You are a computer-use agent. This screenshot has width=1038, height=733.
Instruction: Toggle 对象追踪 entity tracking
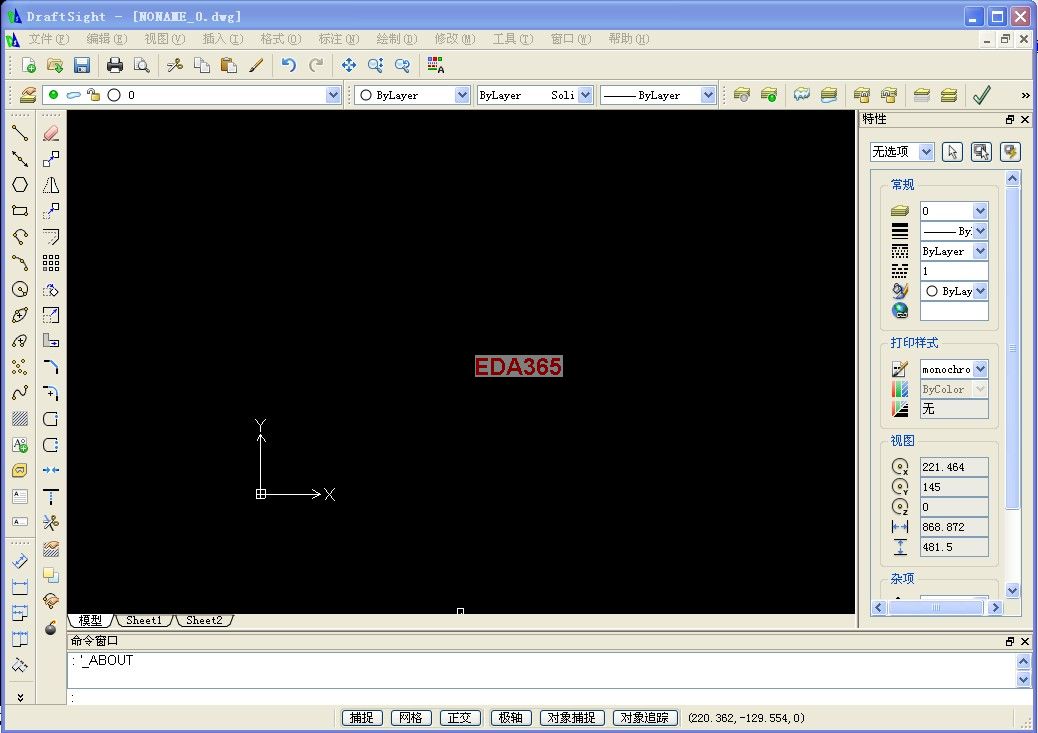click(x=645, y=718)
